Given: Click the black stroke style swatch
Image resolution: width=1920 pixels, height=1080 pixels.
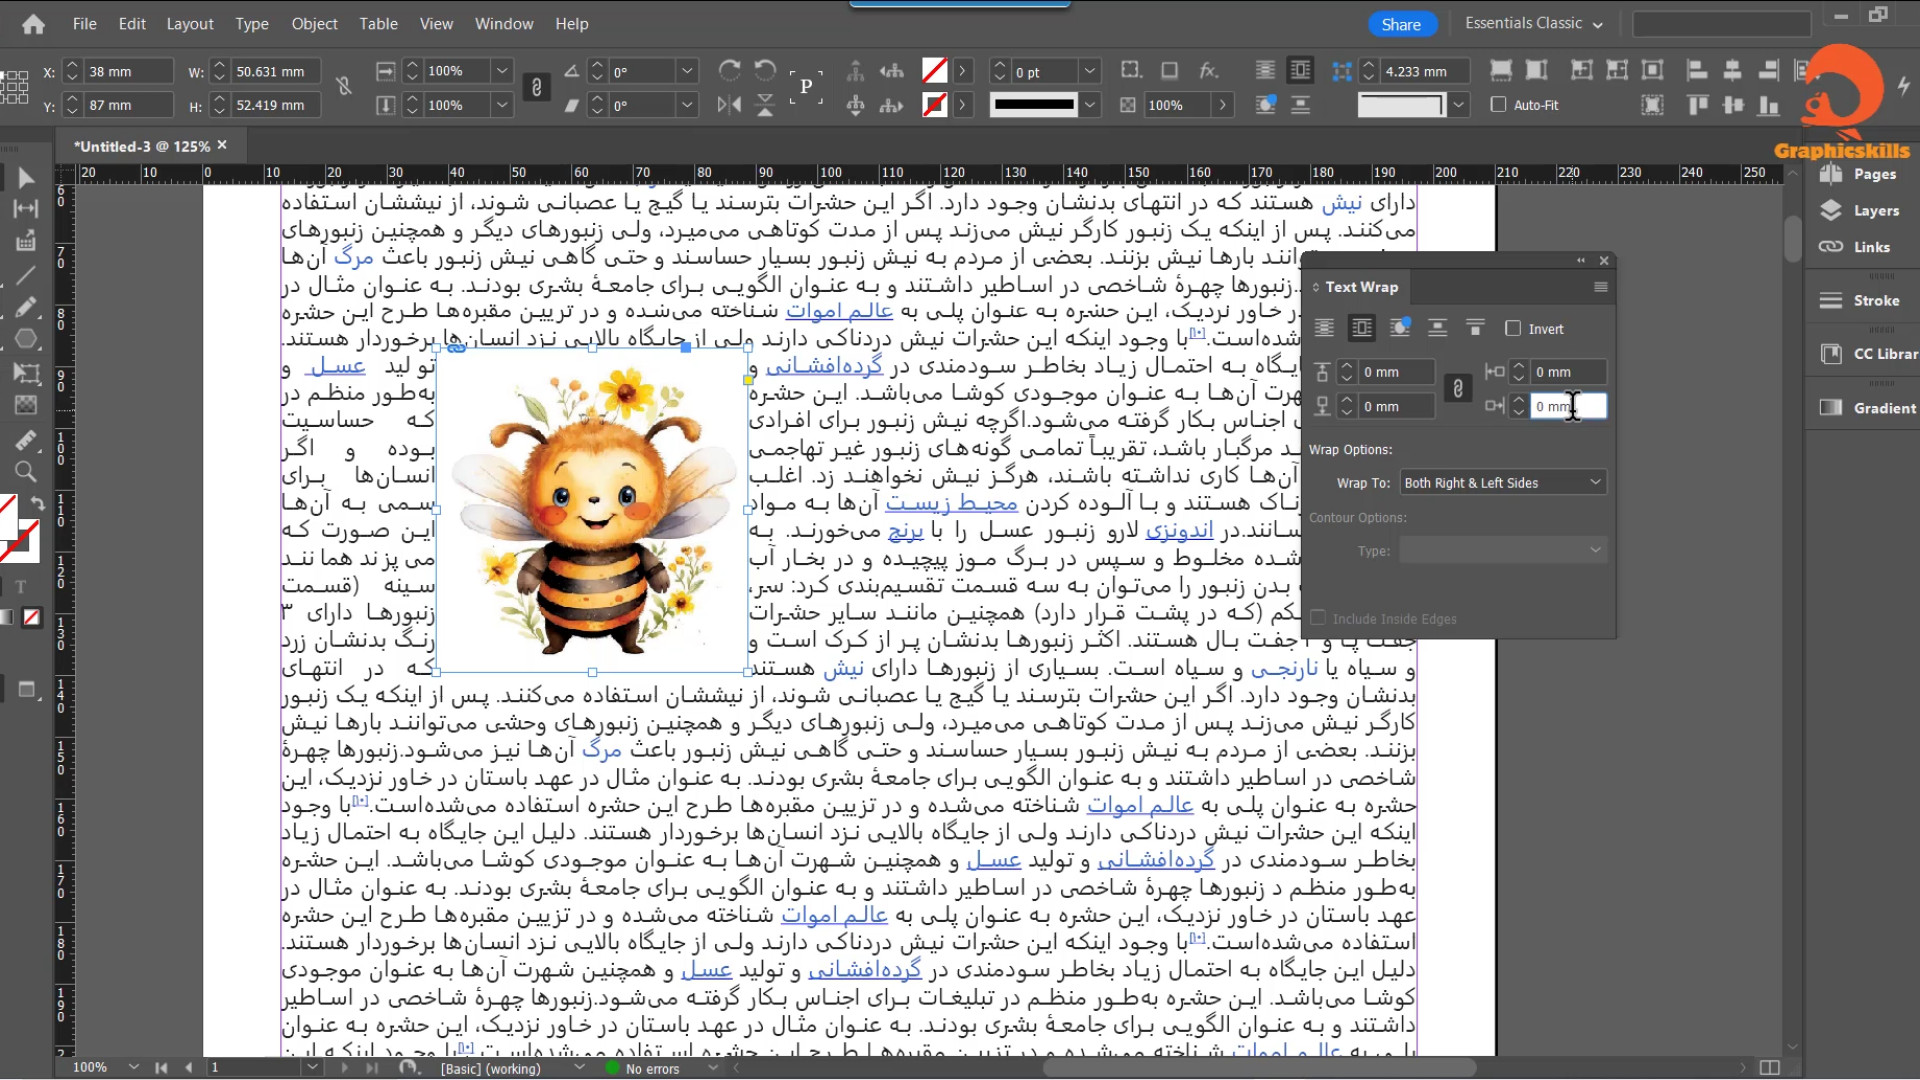Looking at the screenshot, I should coord(1033,105).
